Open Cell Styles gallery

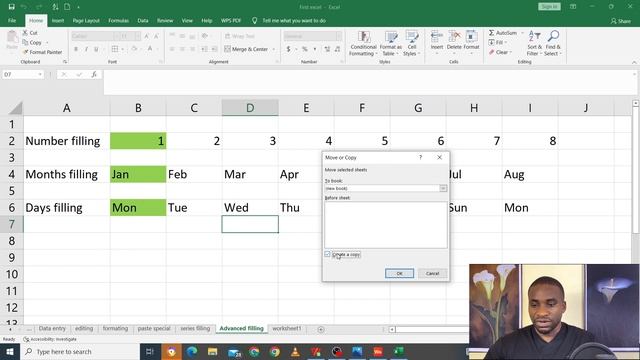pos(411,43)
